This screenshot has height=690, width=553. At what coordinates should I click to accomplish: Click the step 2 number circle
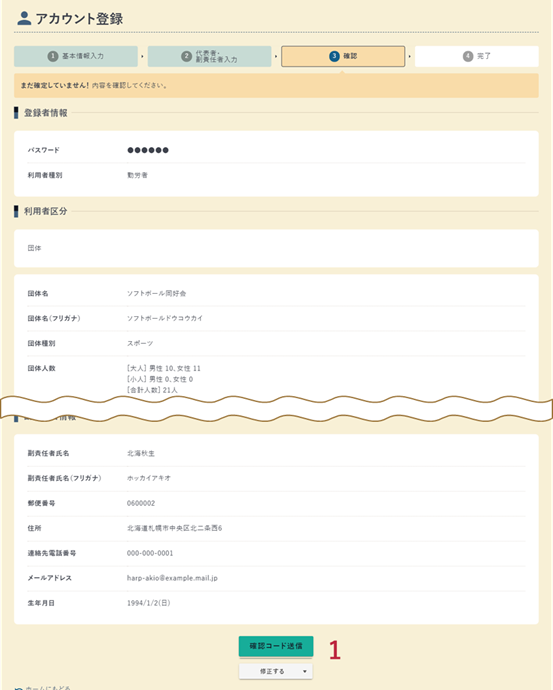tap(187, 56)
